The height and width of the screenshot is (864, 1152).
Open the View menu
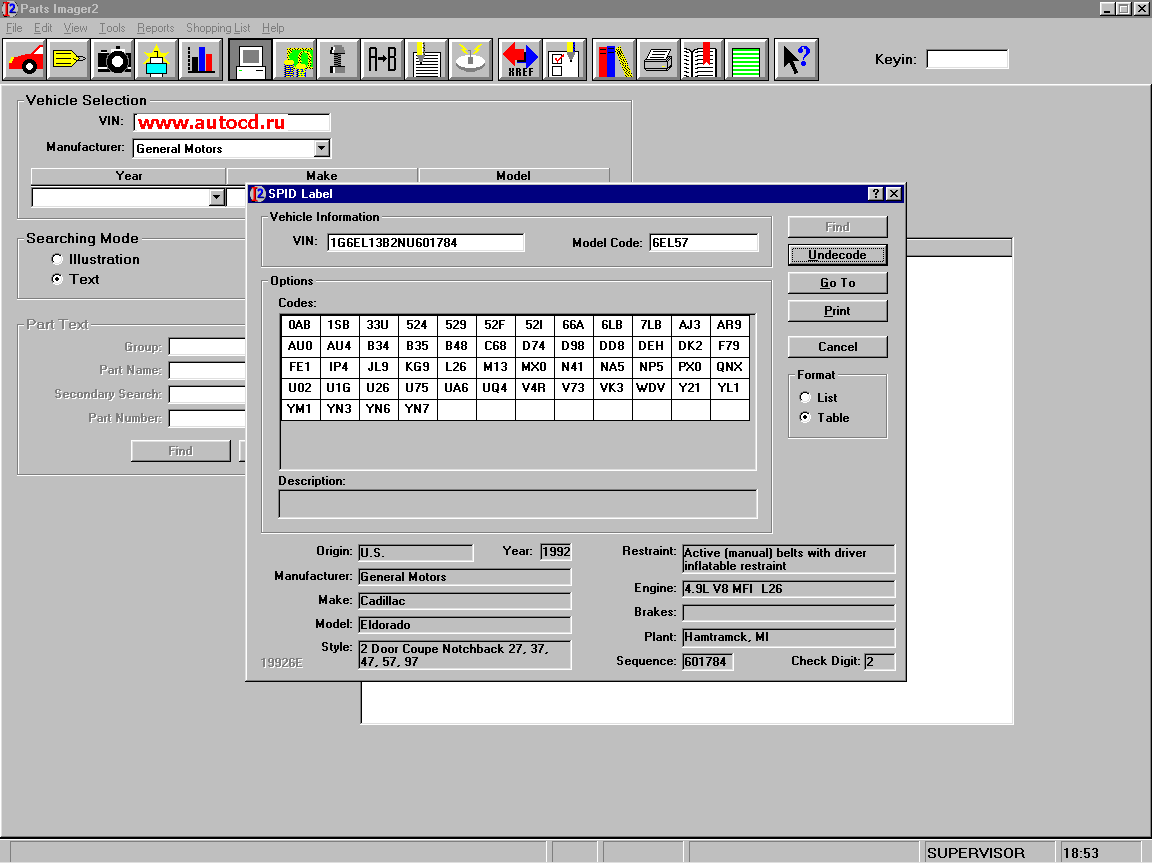point(76,28)
